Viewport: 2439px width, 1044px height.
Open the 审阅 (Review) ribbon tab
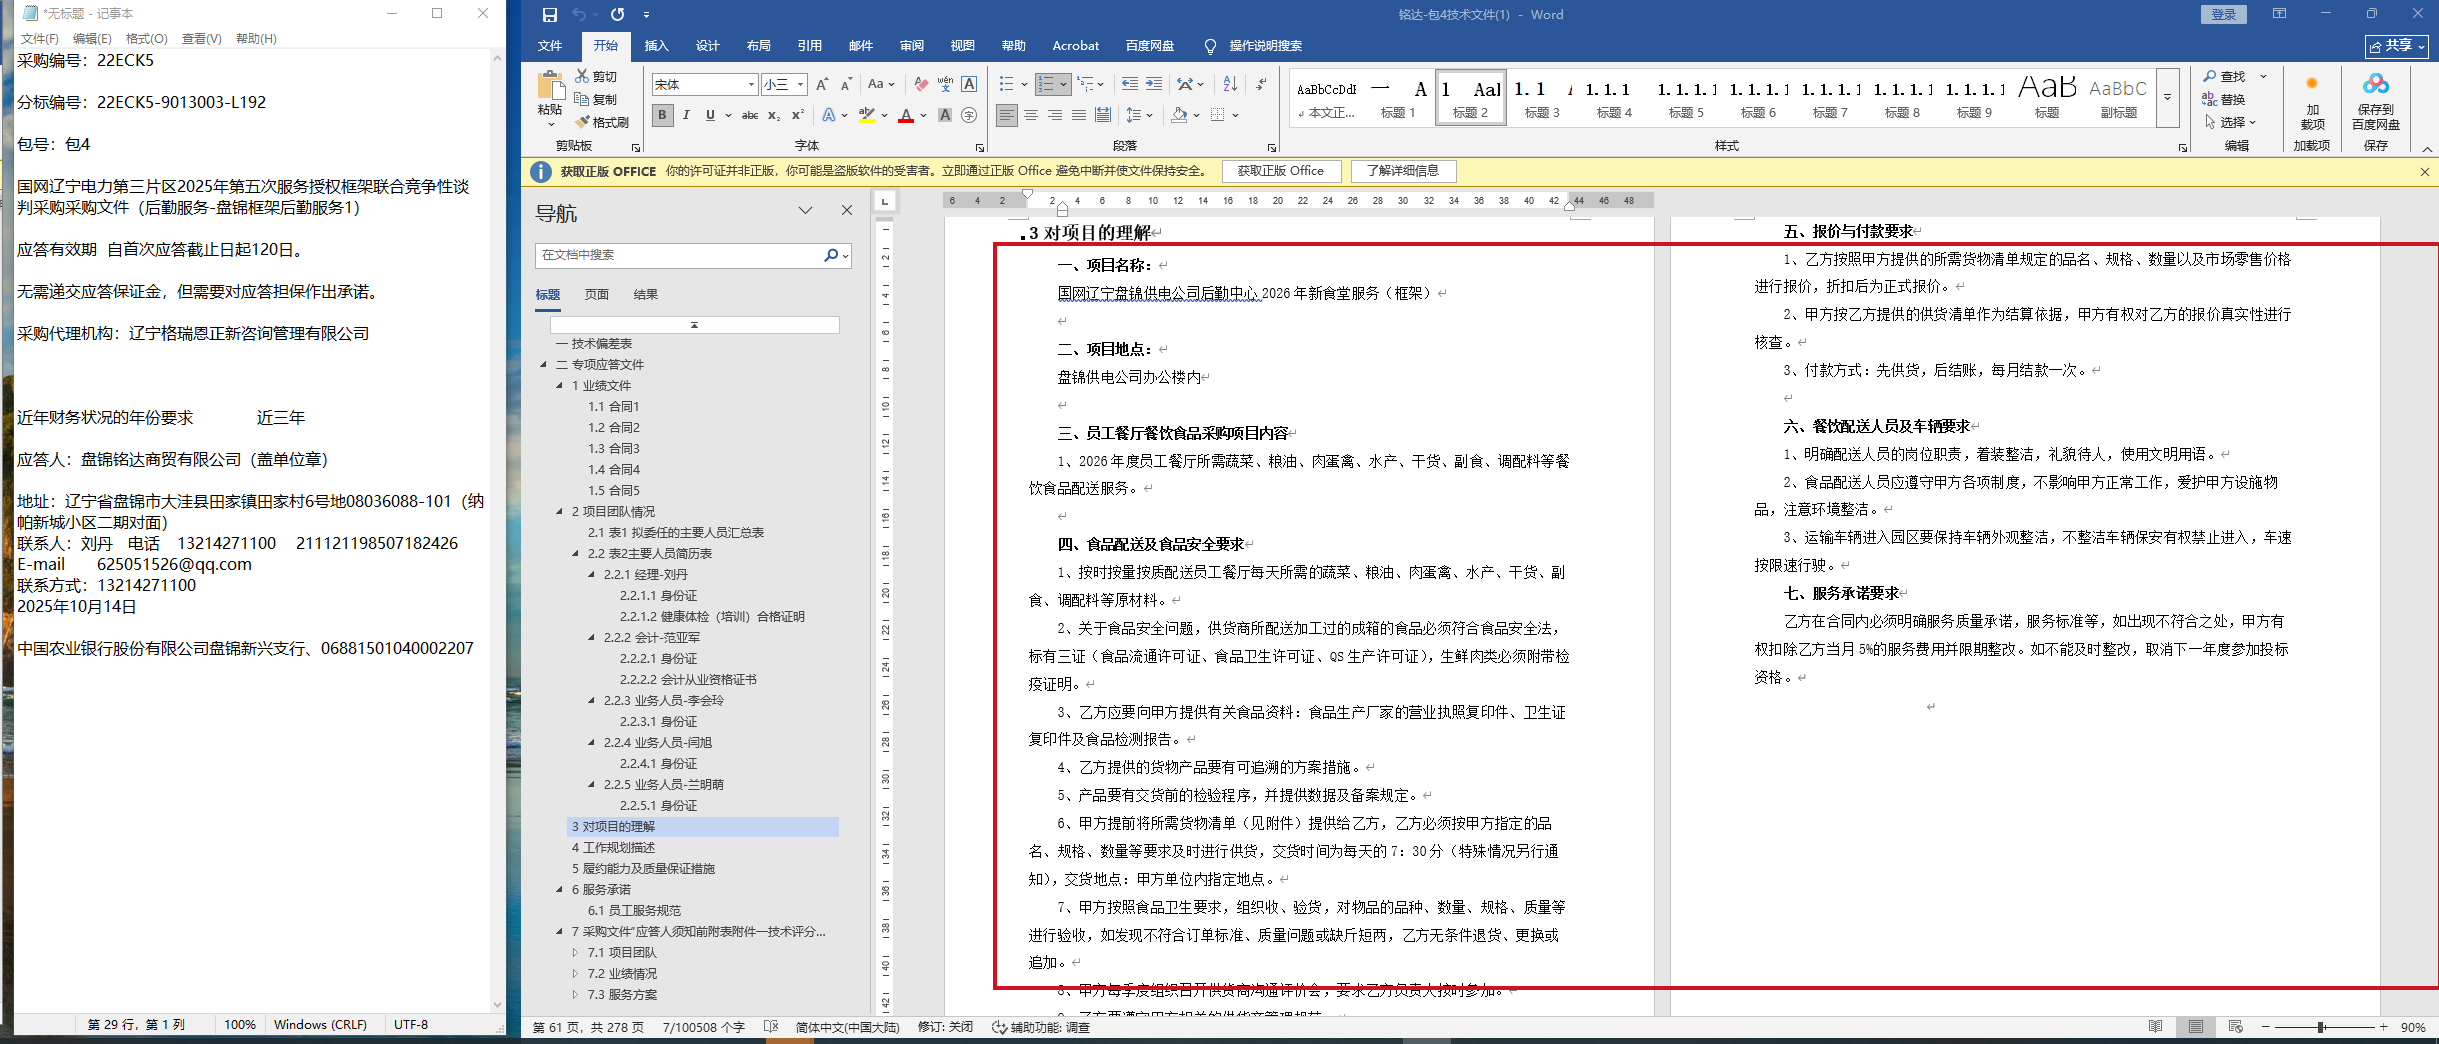[911, 46]
